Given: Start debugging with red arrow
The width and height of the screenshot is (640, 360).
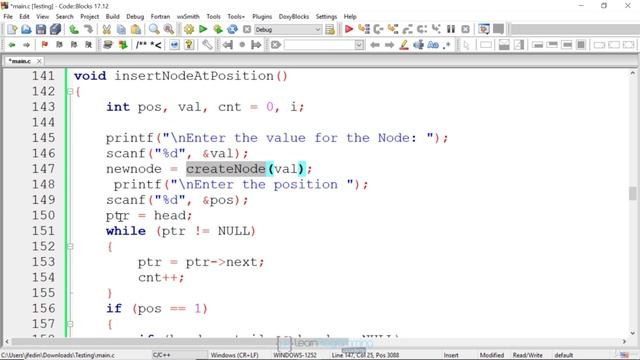Looking at the screenshot, I should click(349, 29).
